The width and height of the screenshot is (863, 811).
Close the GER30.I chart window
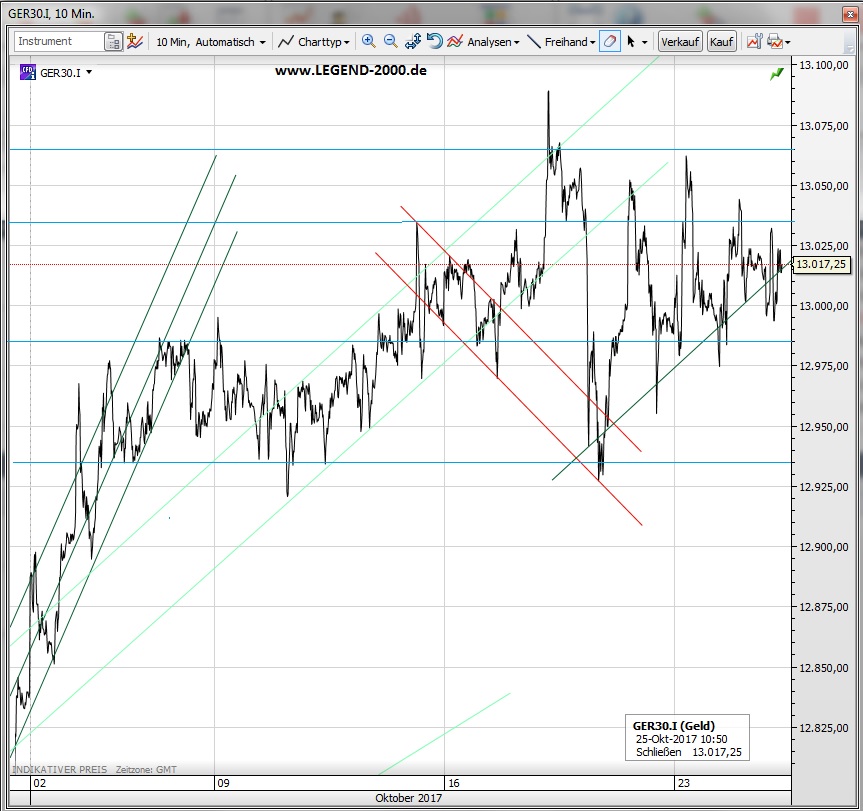coord(850,14)
